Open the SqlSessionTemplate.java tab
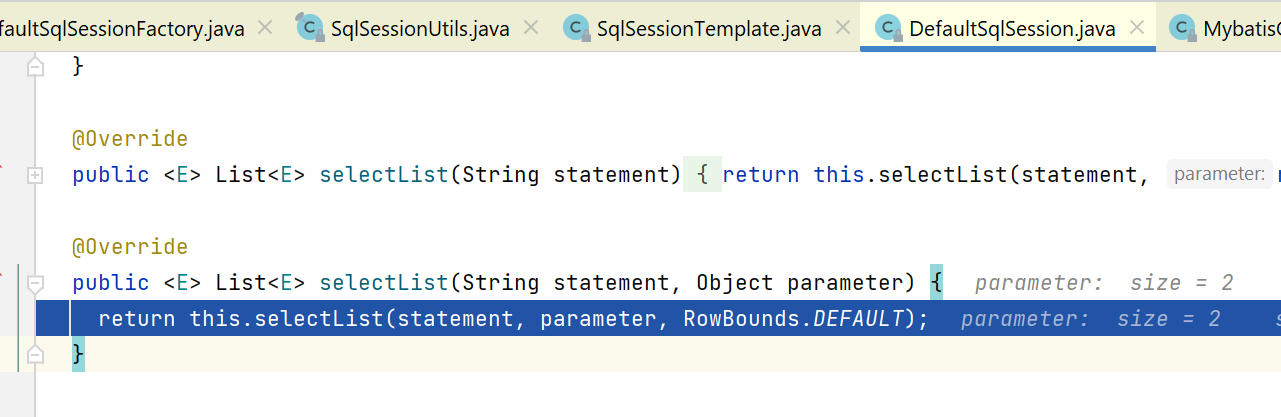The height and width of the screenshot is (417, 1281). pyautogui.click(x=708, y=29)
